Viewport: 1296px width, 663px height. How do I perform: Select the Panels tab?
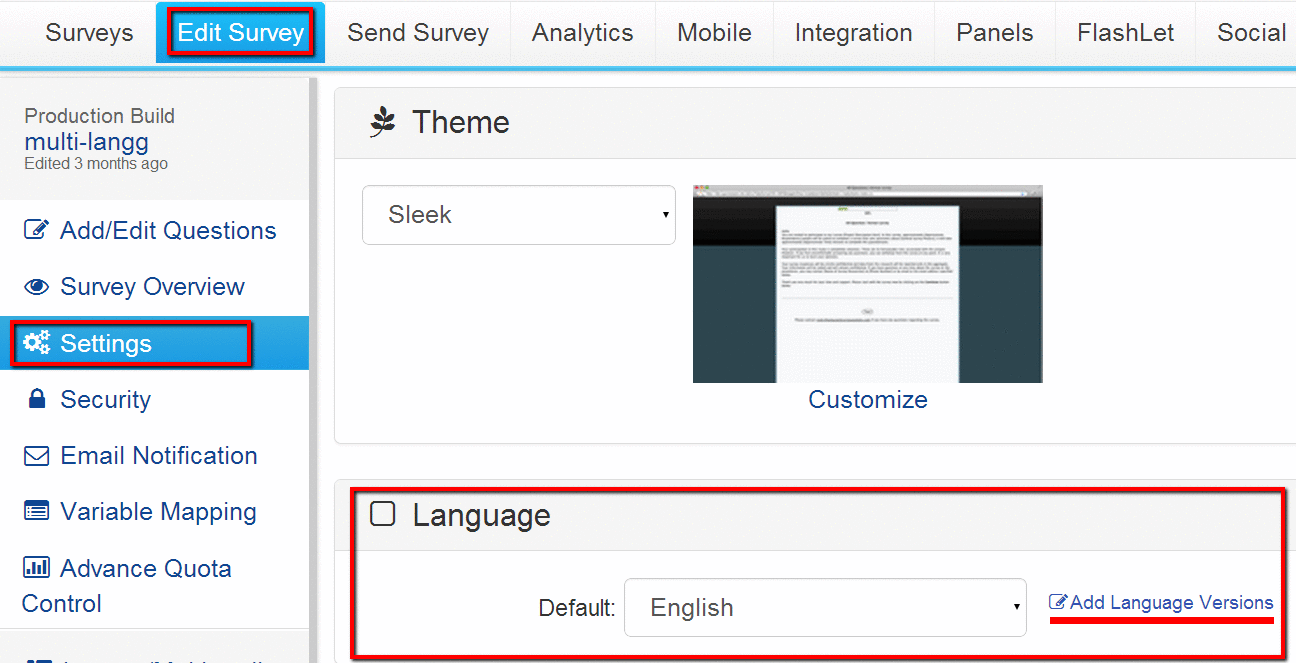click(x=994, y=33)
